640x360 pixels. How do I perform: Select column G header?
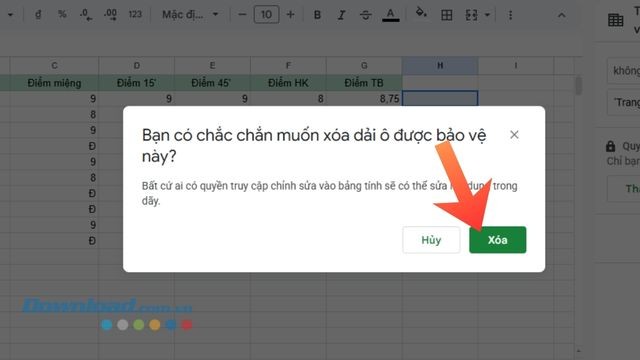pyautogui.click(x=364, y=65)
